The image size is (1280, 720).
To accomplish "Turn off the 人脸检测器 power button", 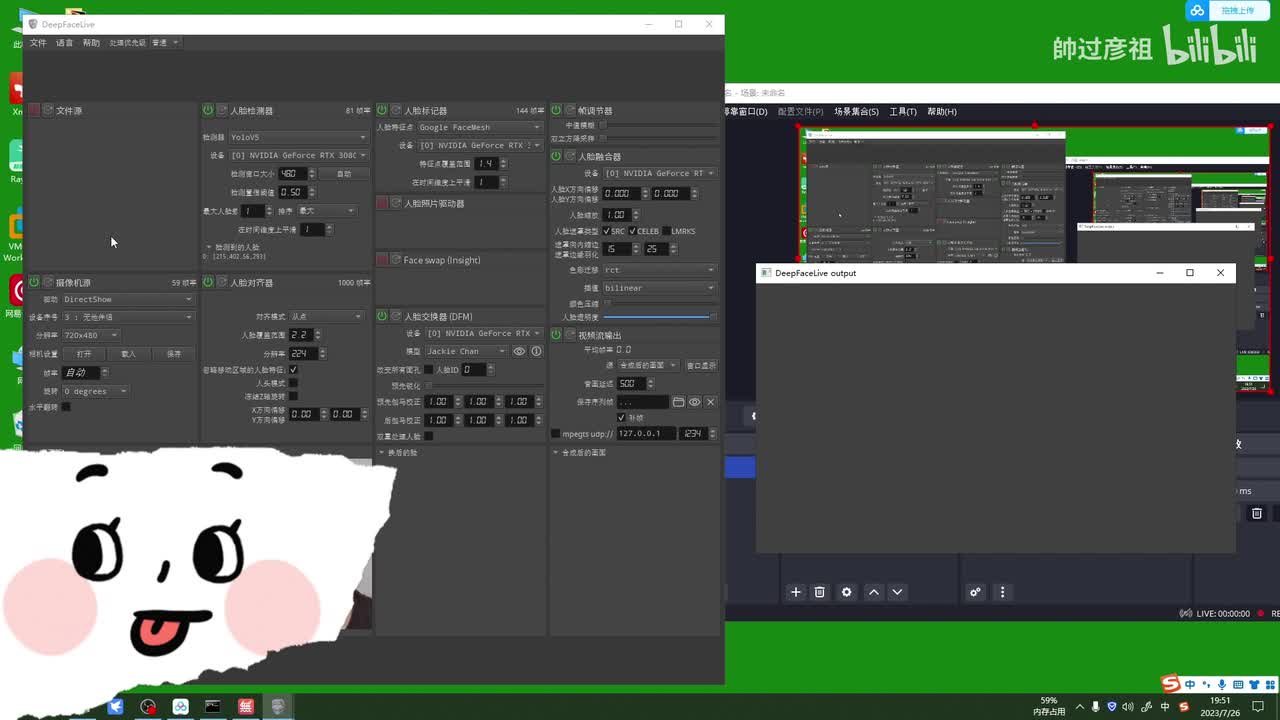I will tap(208, 110).
